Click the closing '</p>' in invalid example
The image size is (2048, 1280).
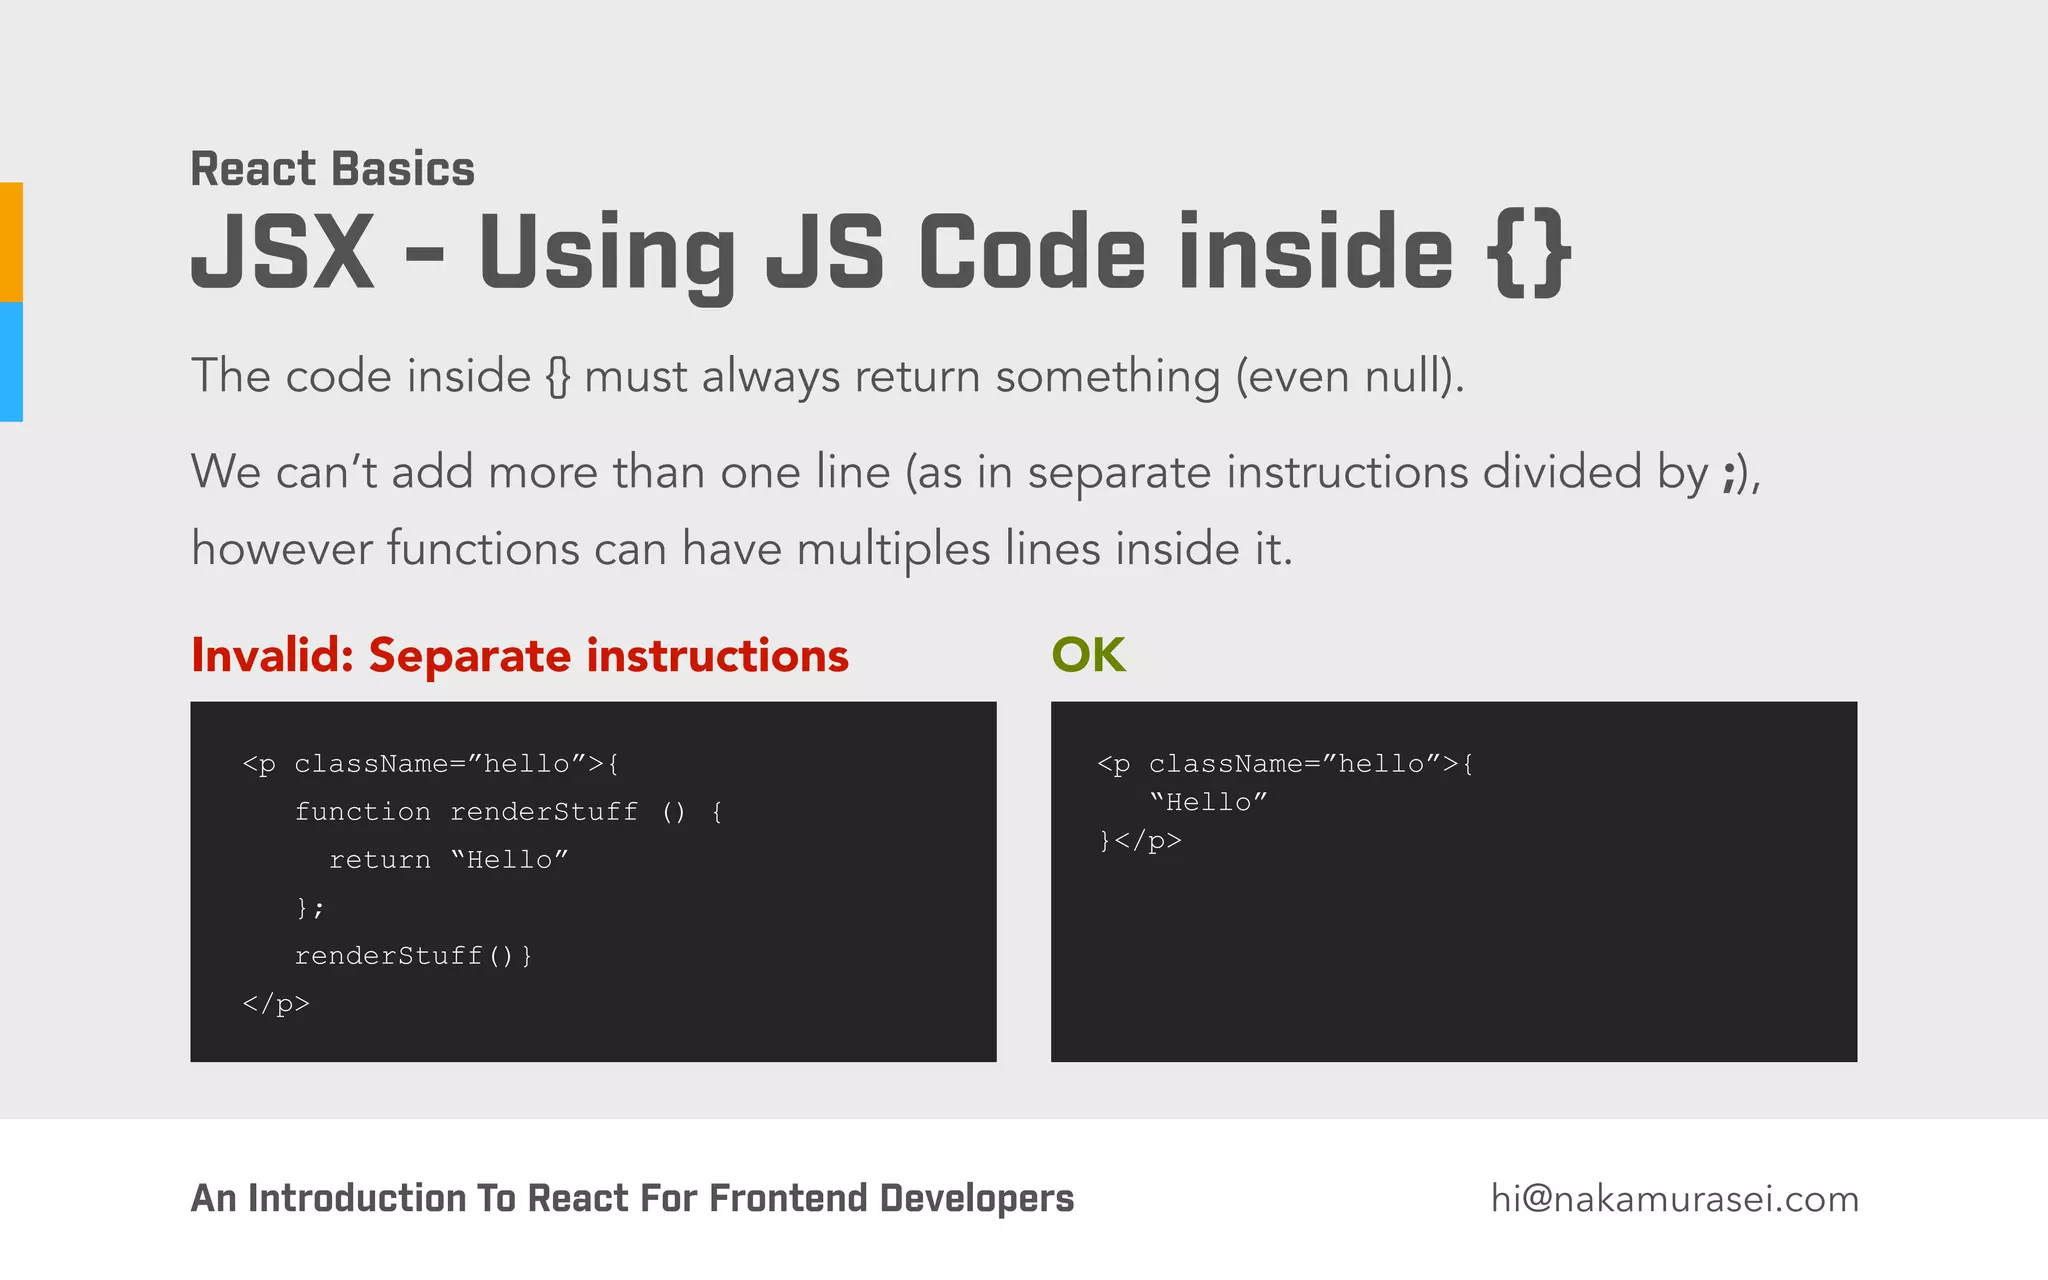click(276, 1003)
